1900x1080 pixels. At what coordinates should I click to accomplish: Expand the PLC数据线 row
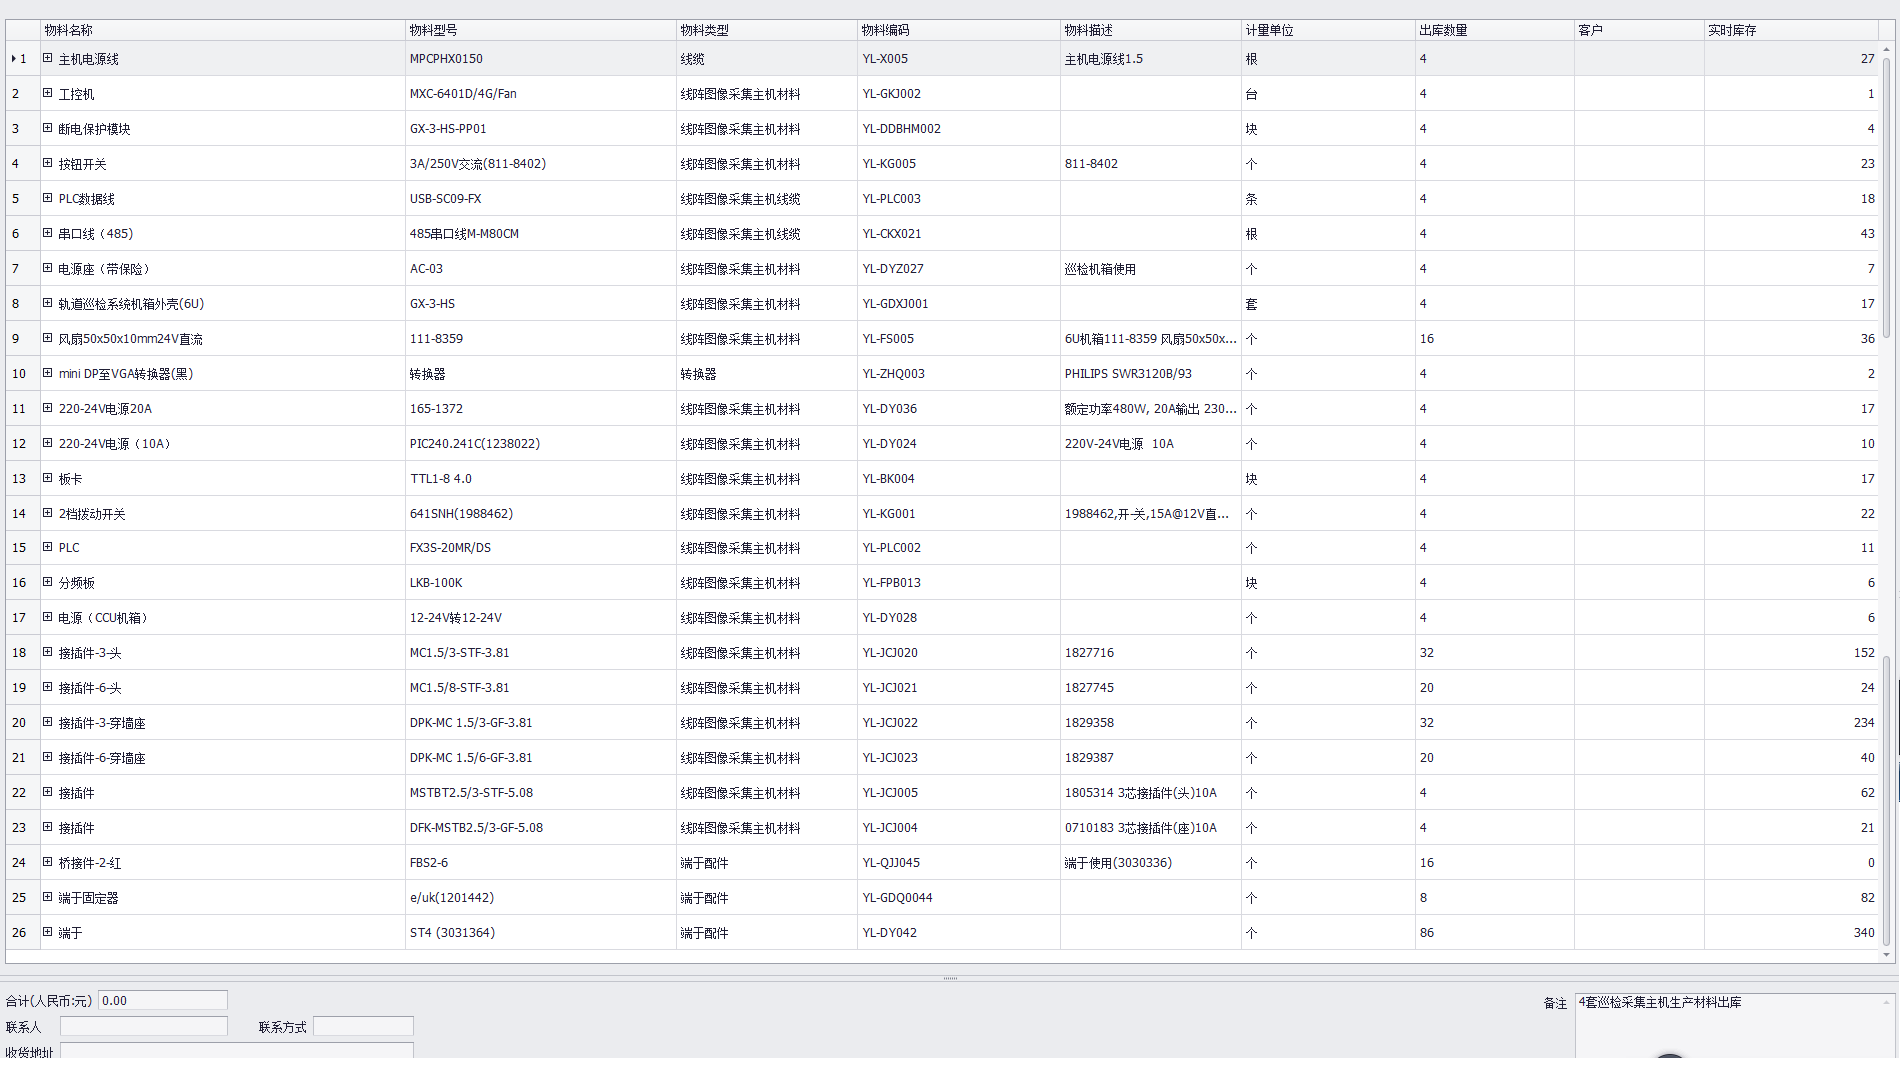click(x=47, y=199)
